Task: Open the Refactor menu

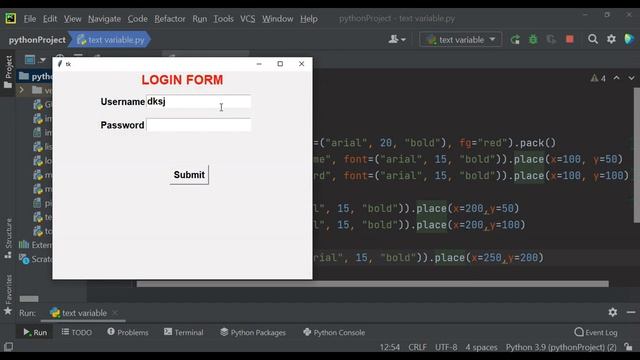Action: click(x=170, y=19)
